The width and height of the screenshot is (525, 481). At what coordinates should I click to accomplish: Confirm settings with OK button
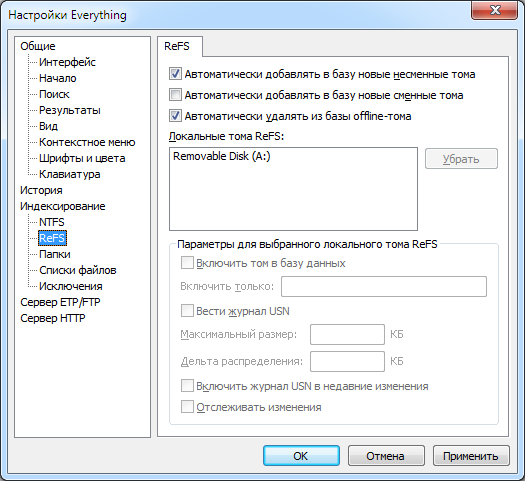point(301,456)
